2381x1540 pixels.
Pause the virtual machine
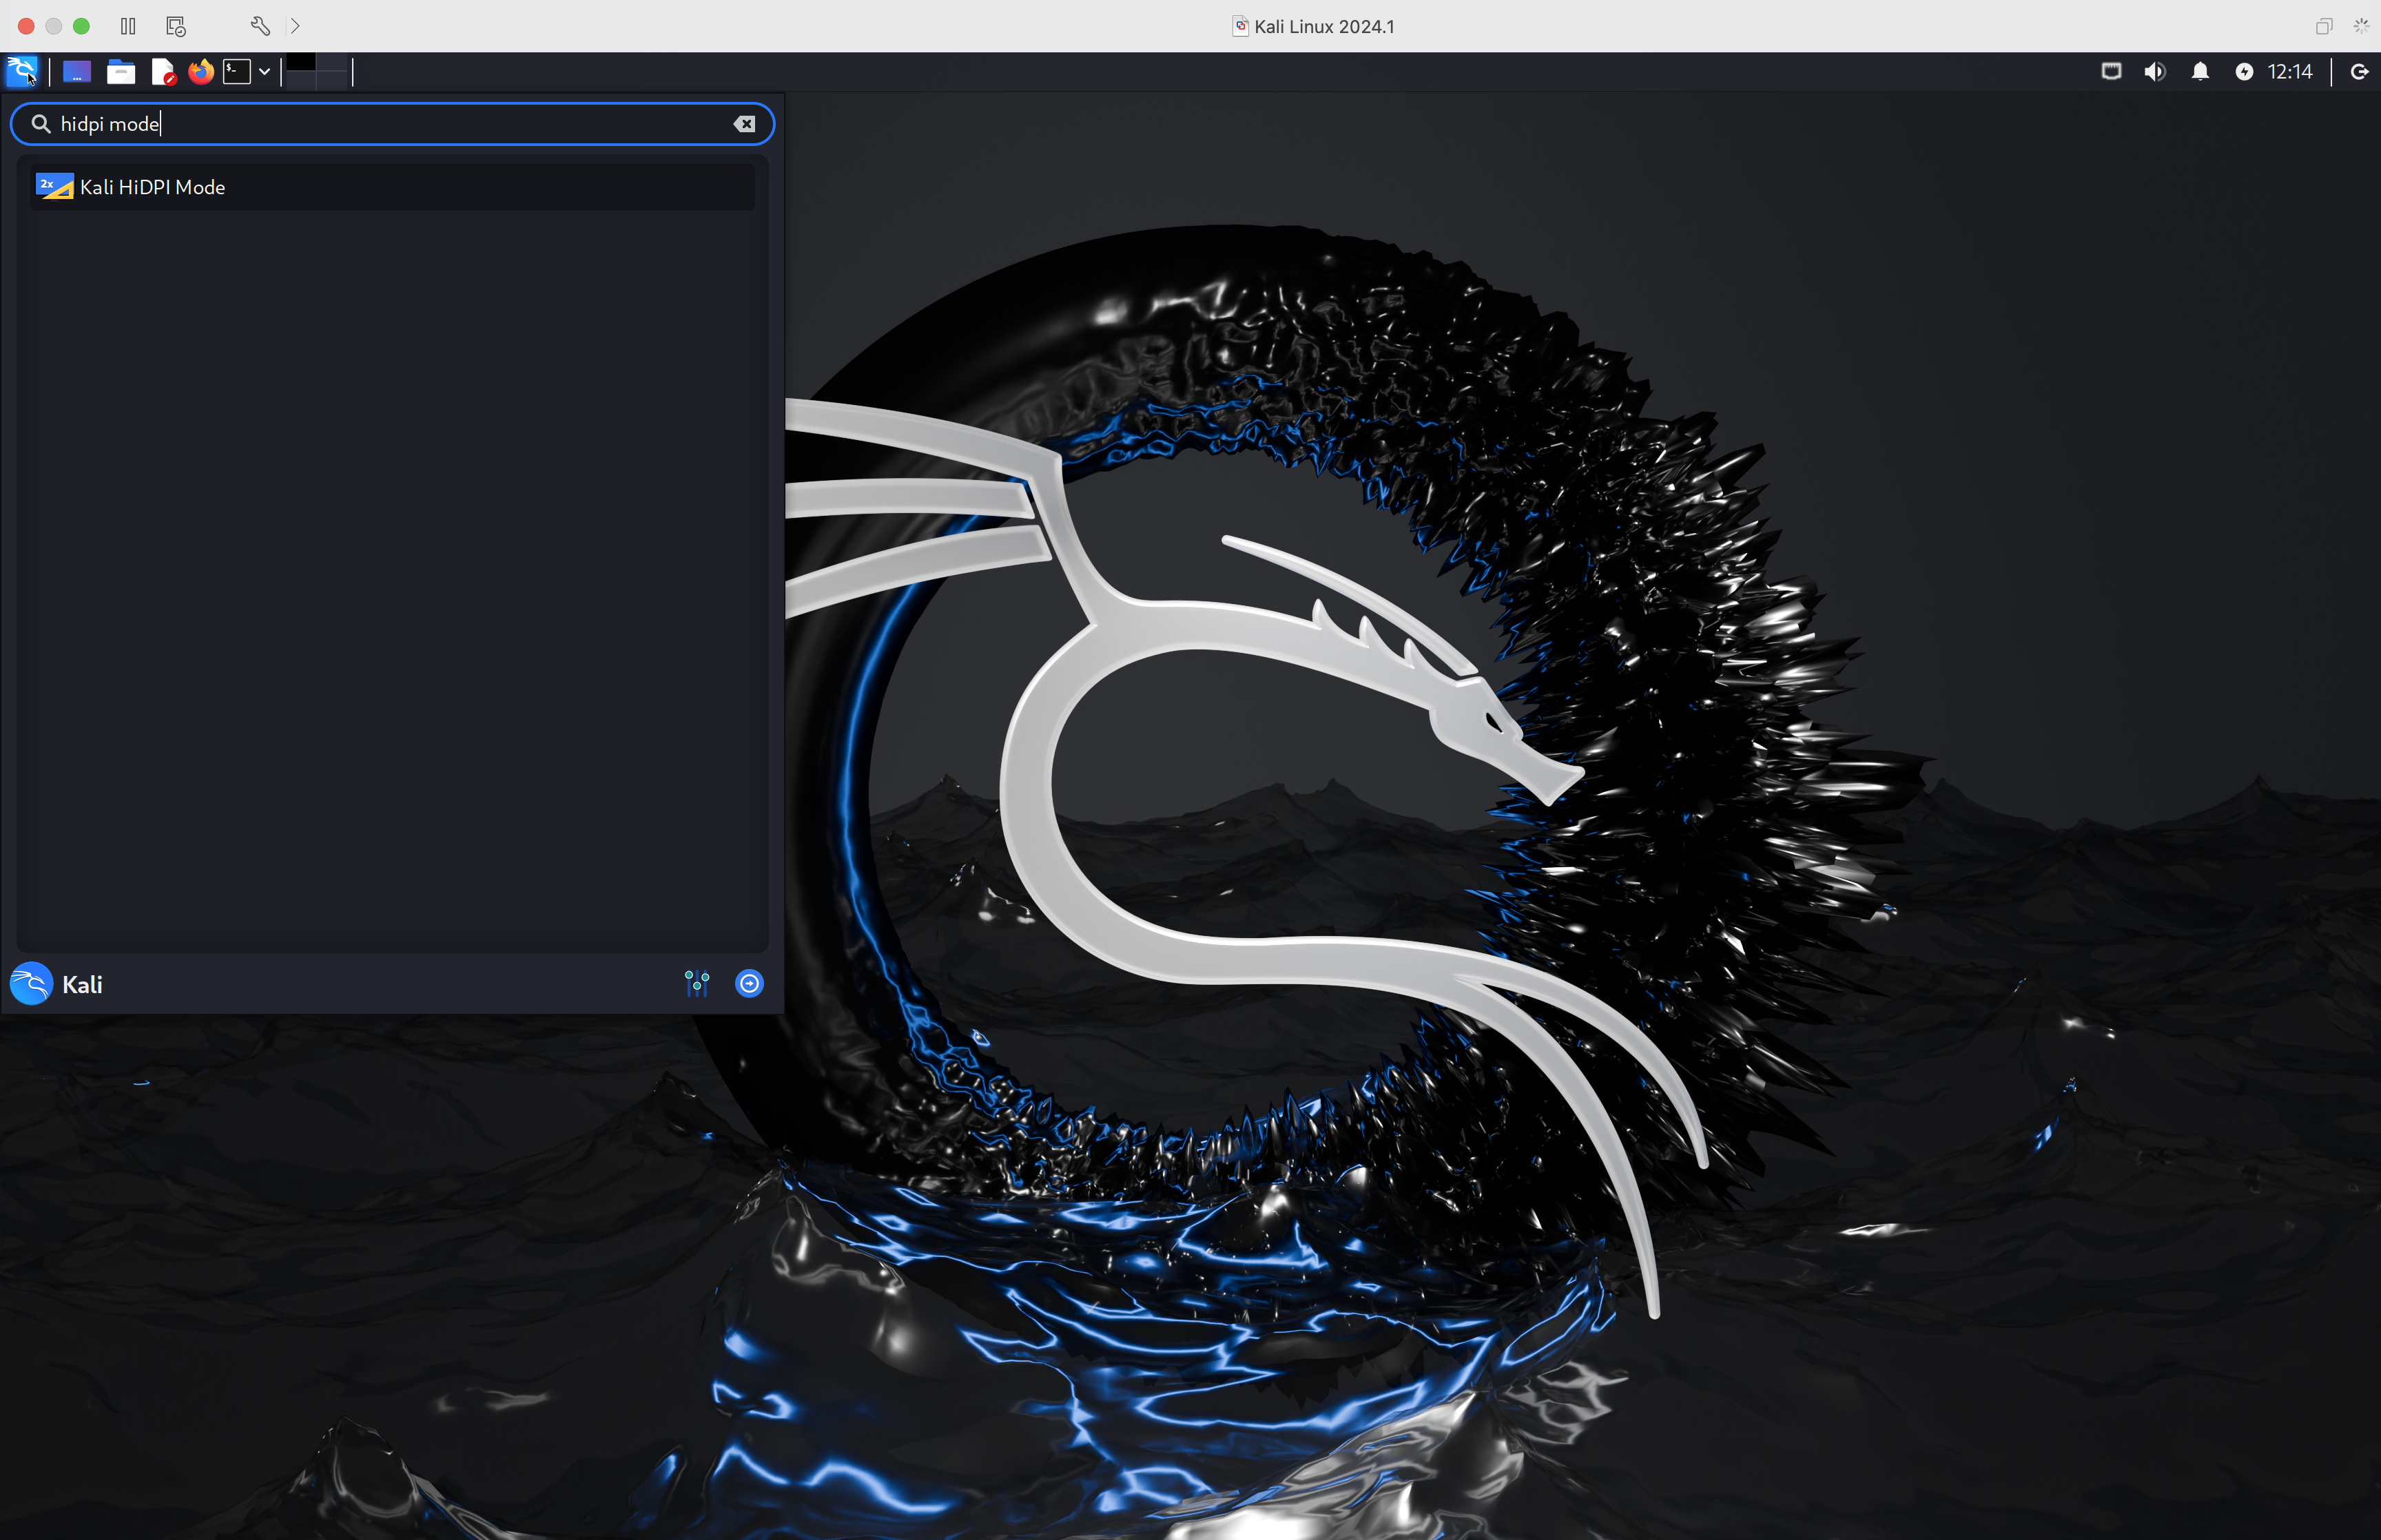(x=128, y=26)
